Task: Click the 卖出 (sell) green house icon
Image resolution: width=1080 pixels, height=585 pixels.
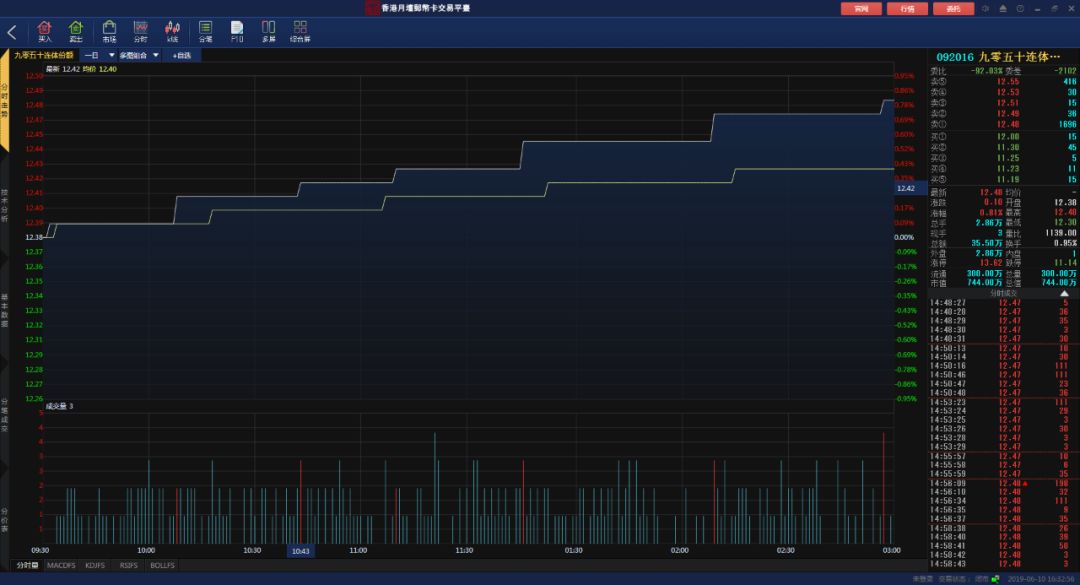Action: pos(76,31)
